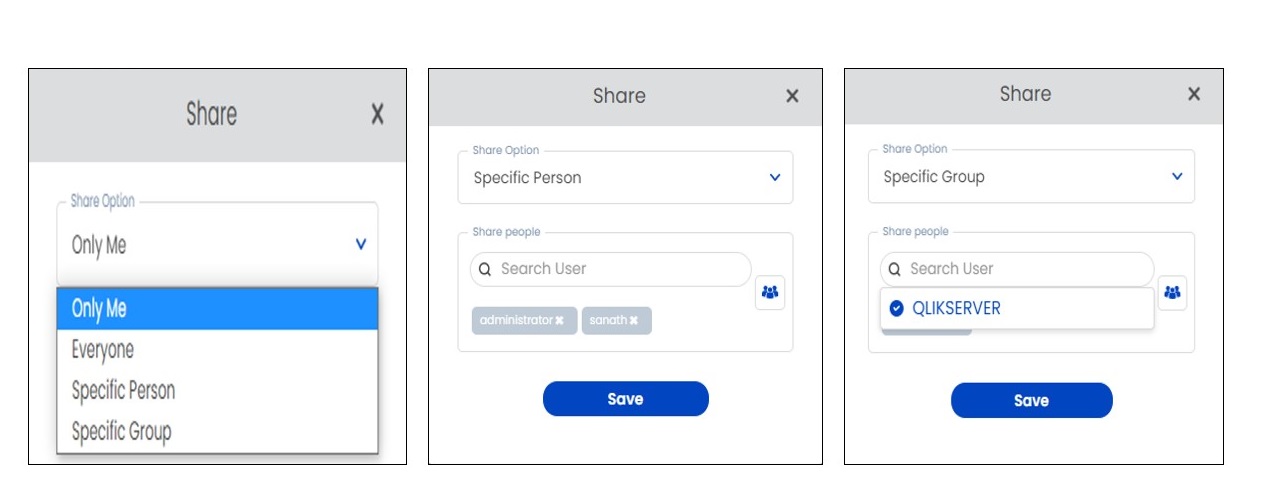Image resolution: width=1261 pixels, height=493 pixels.
Task: Focus the Search User field above administrator tag
Action: pyautogui.click(x=610, y=269)
